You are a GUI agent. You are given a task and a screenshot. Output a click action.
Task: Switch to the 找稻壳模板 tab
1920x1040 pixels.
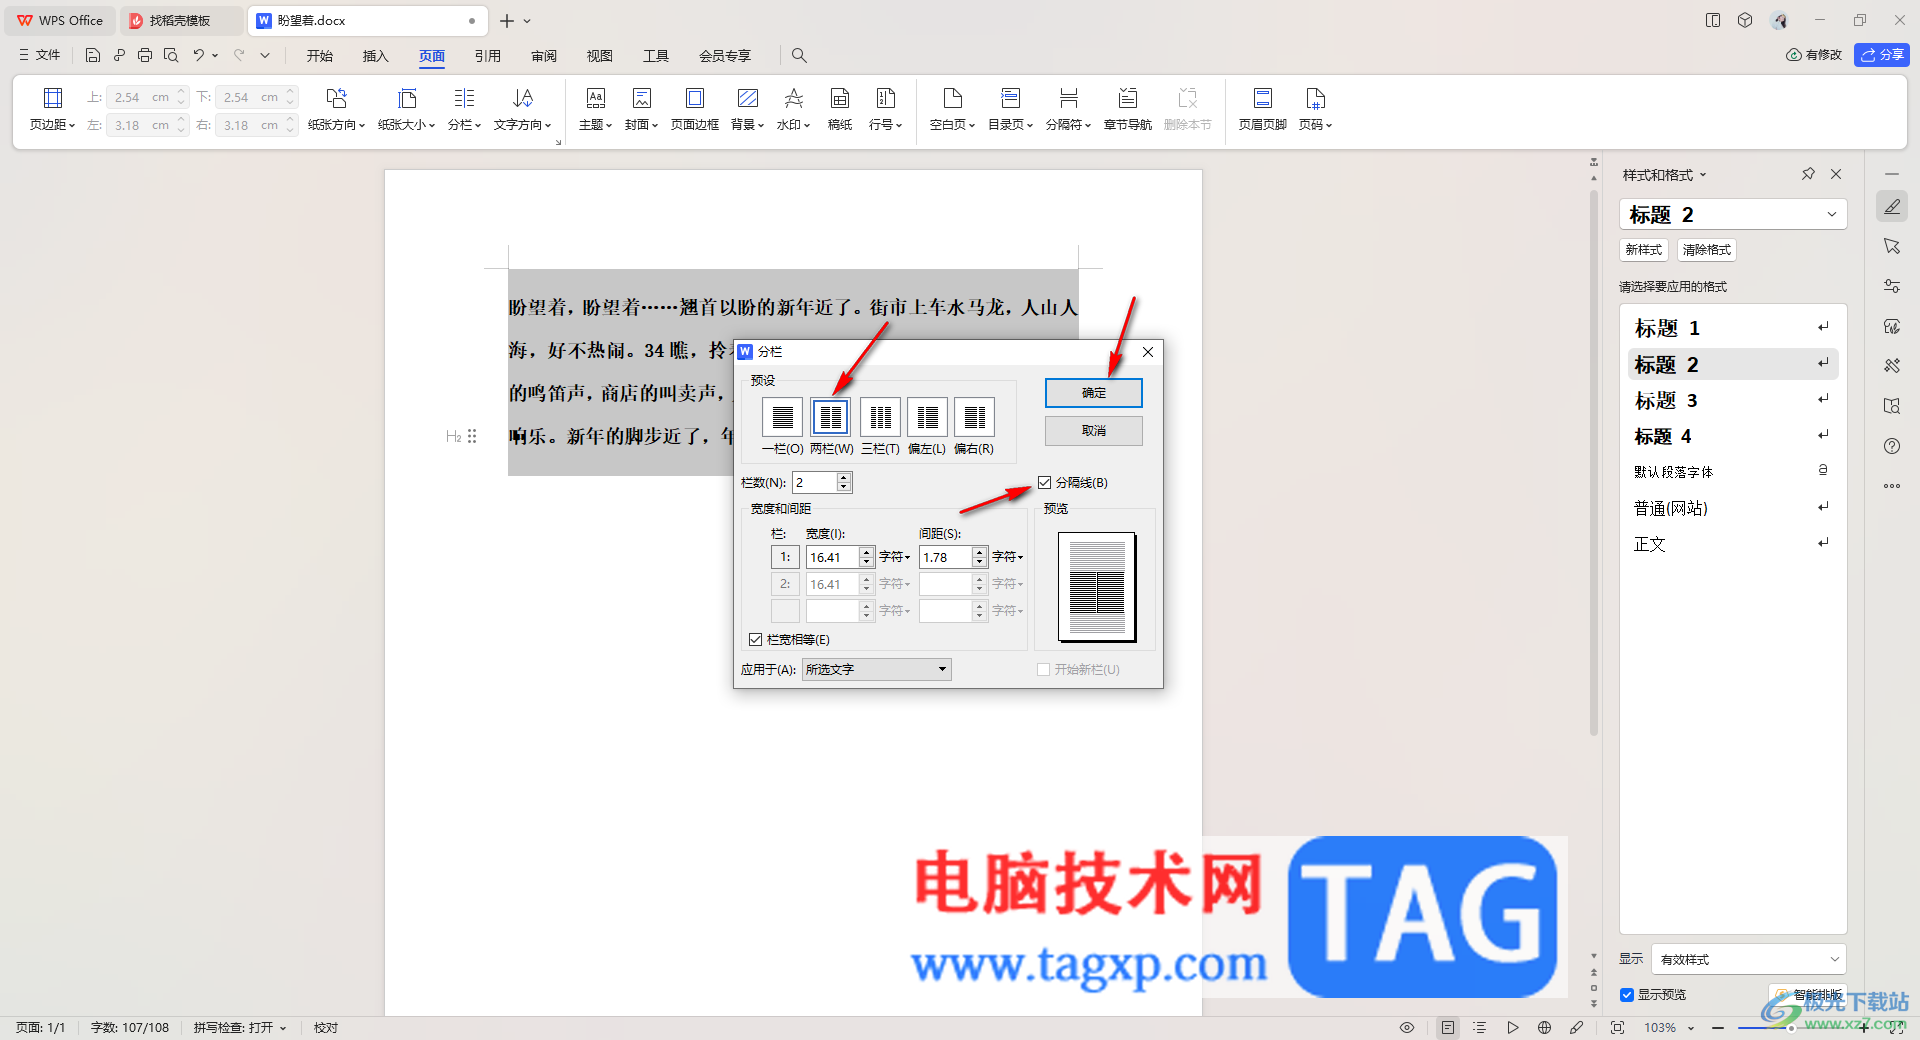(180, 20)
